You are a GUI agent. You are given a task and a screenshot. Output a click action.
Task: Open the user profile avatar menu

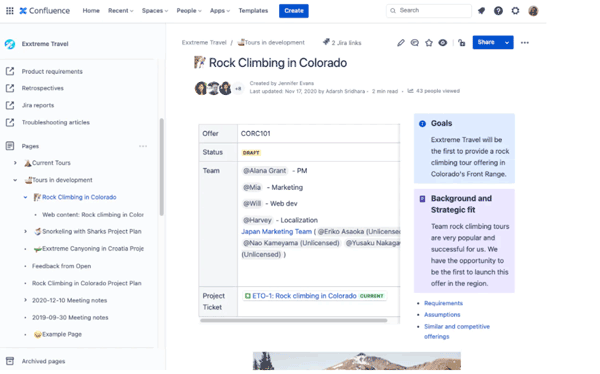533,11
